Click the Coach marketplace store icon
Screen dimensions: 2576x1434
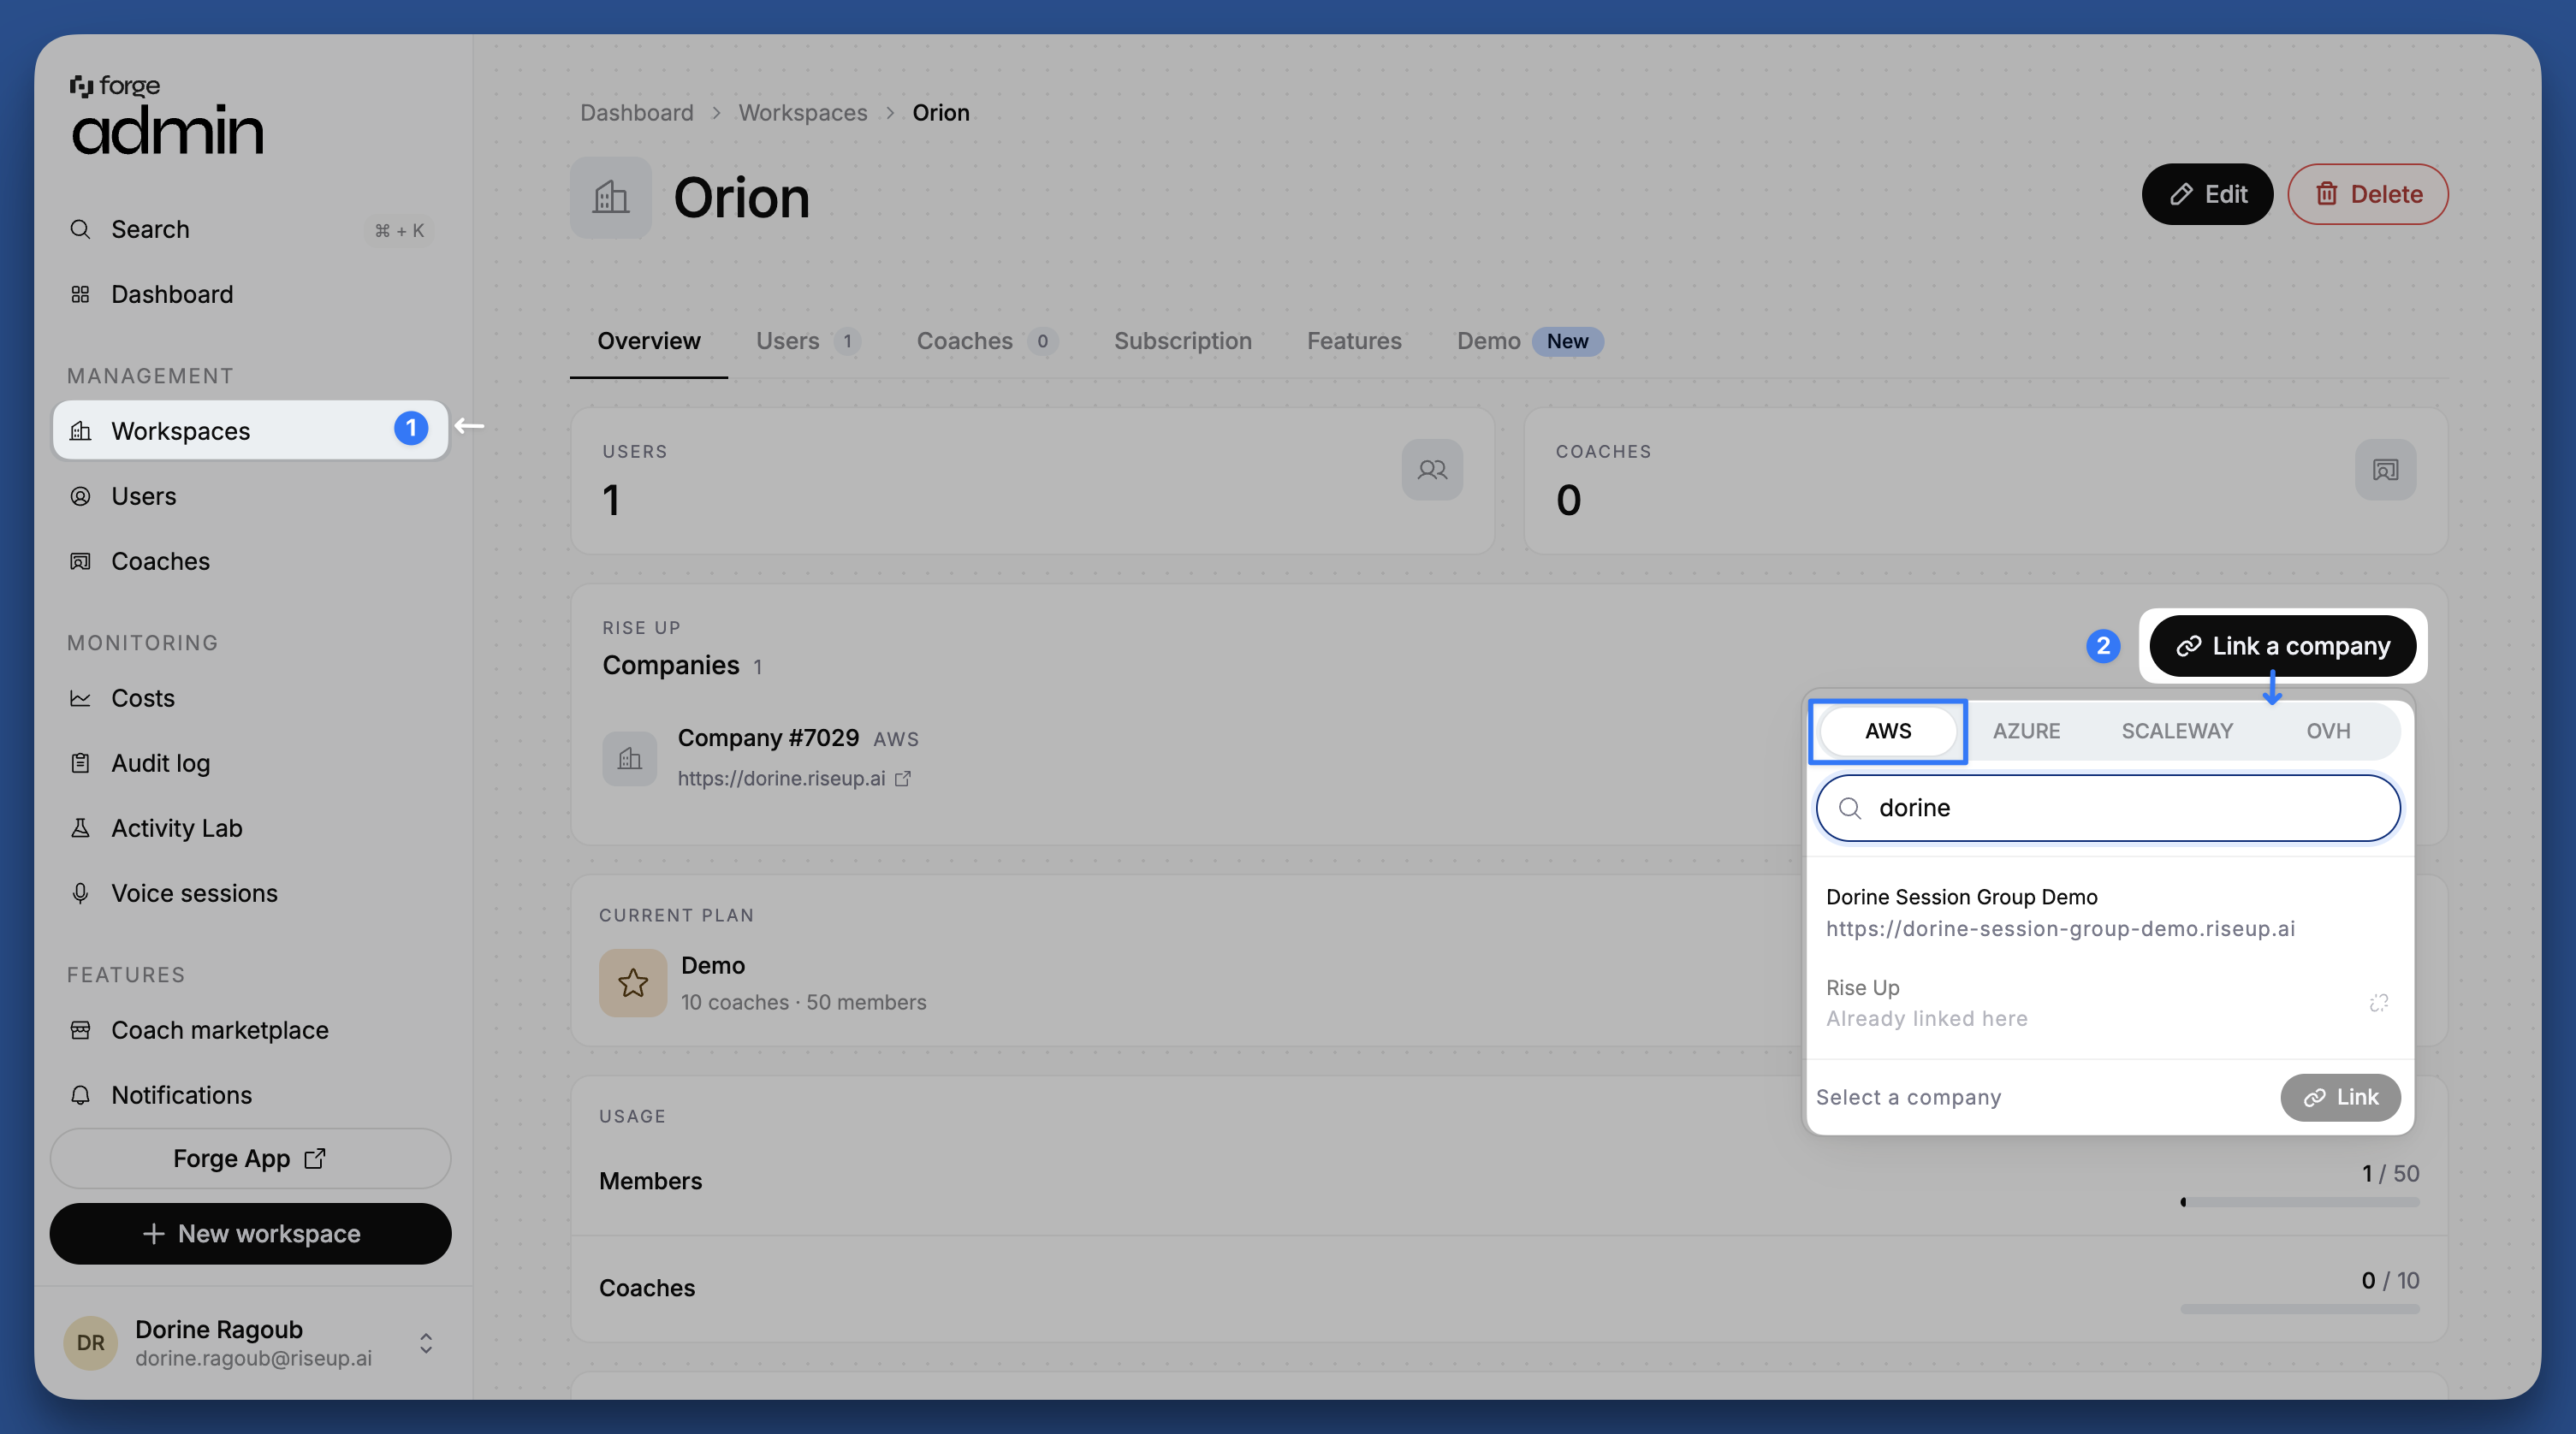point(80,1030)
